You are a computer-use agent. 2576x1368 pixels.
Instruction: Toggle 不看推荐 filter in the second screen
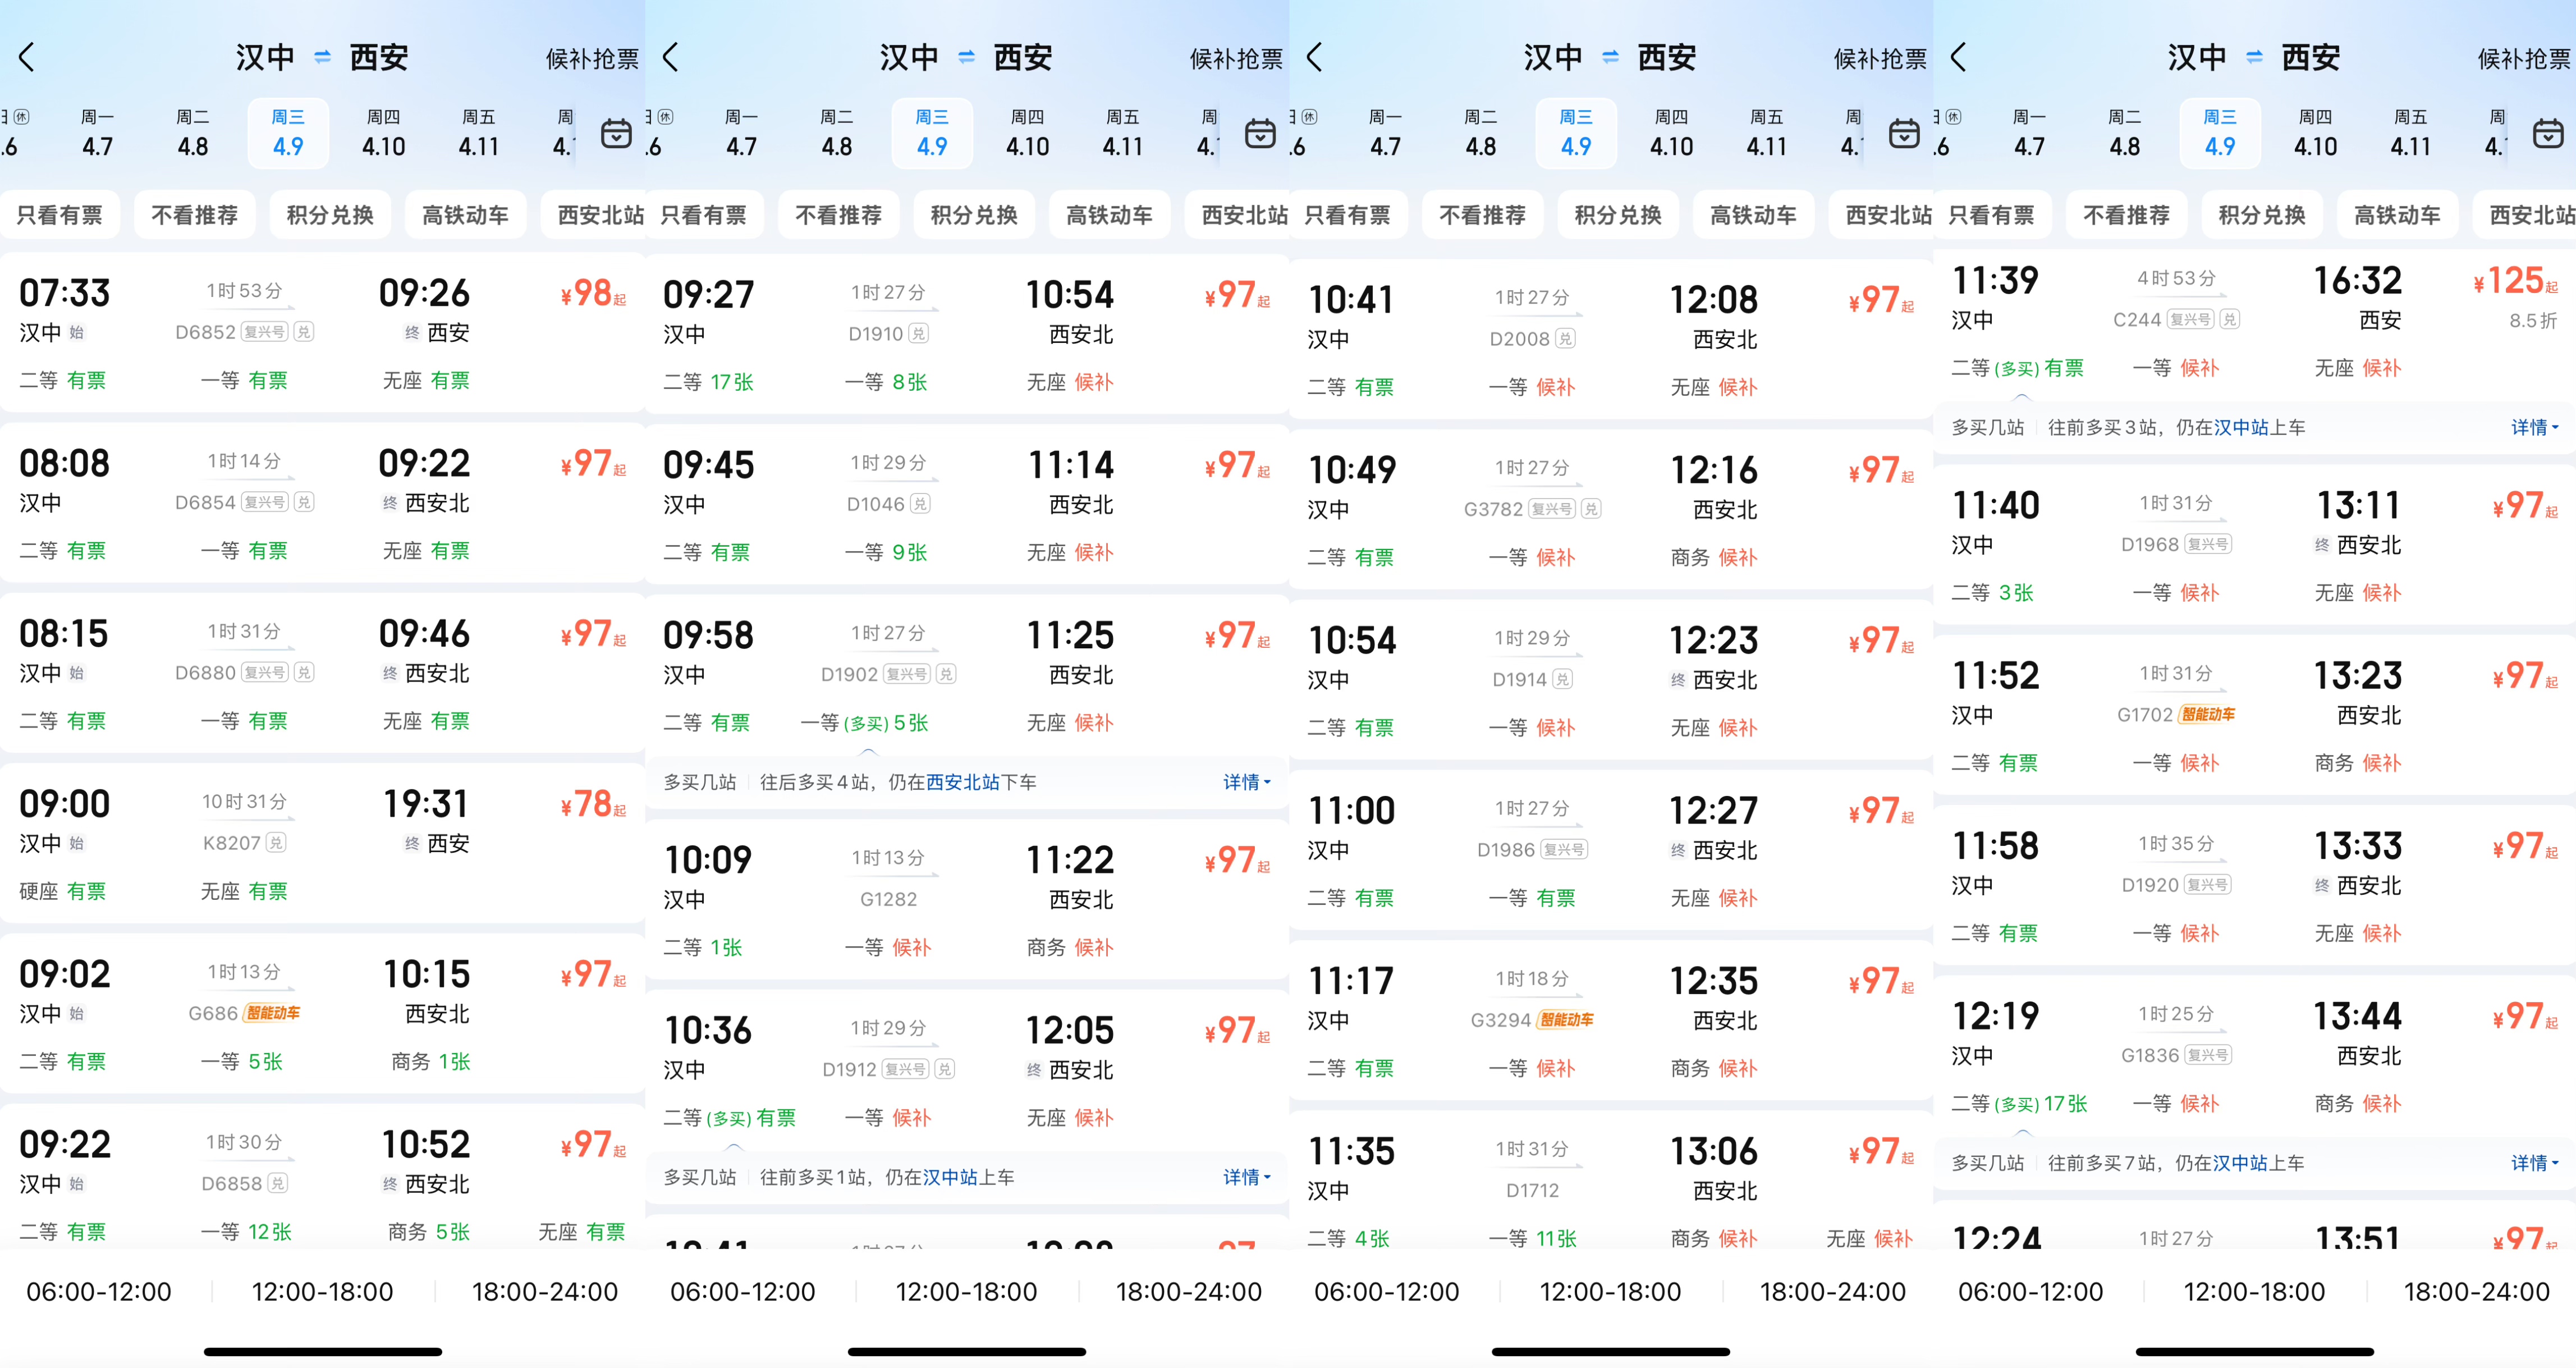(838, 215)
